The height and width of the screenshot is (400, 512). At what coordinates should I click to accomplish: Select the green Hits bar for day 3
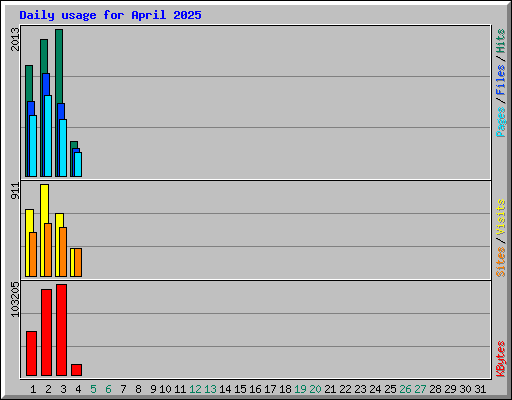pos(59,66)
